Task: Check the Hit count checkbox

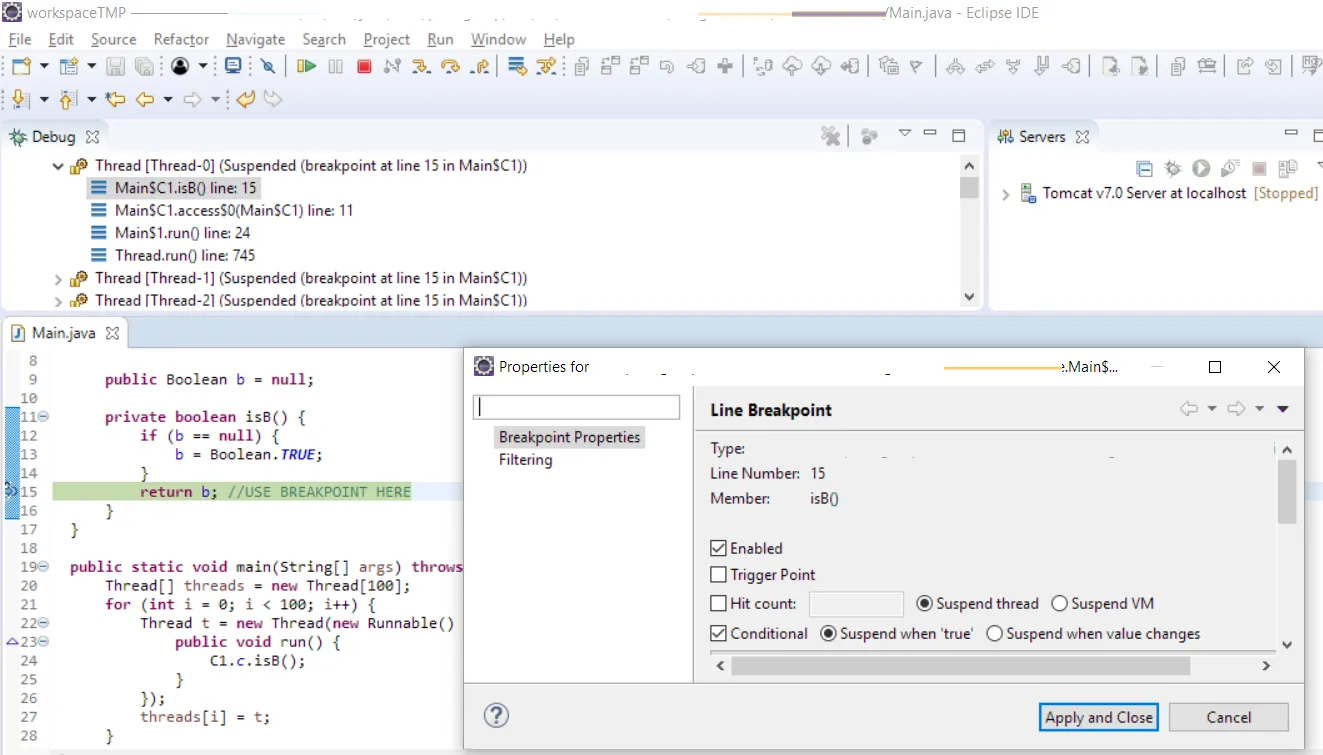Action: click(x=718, y=603)
